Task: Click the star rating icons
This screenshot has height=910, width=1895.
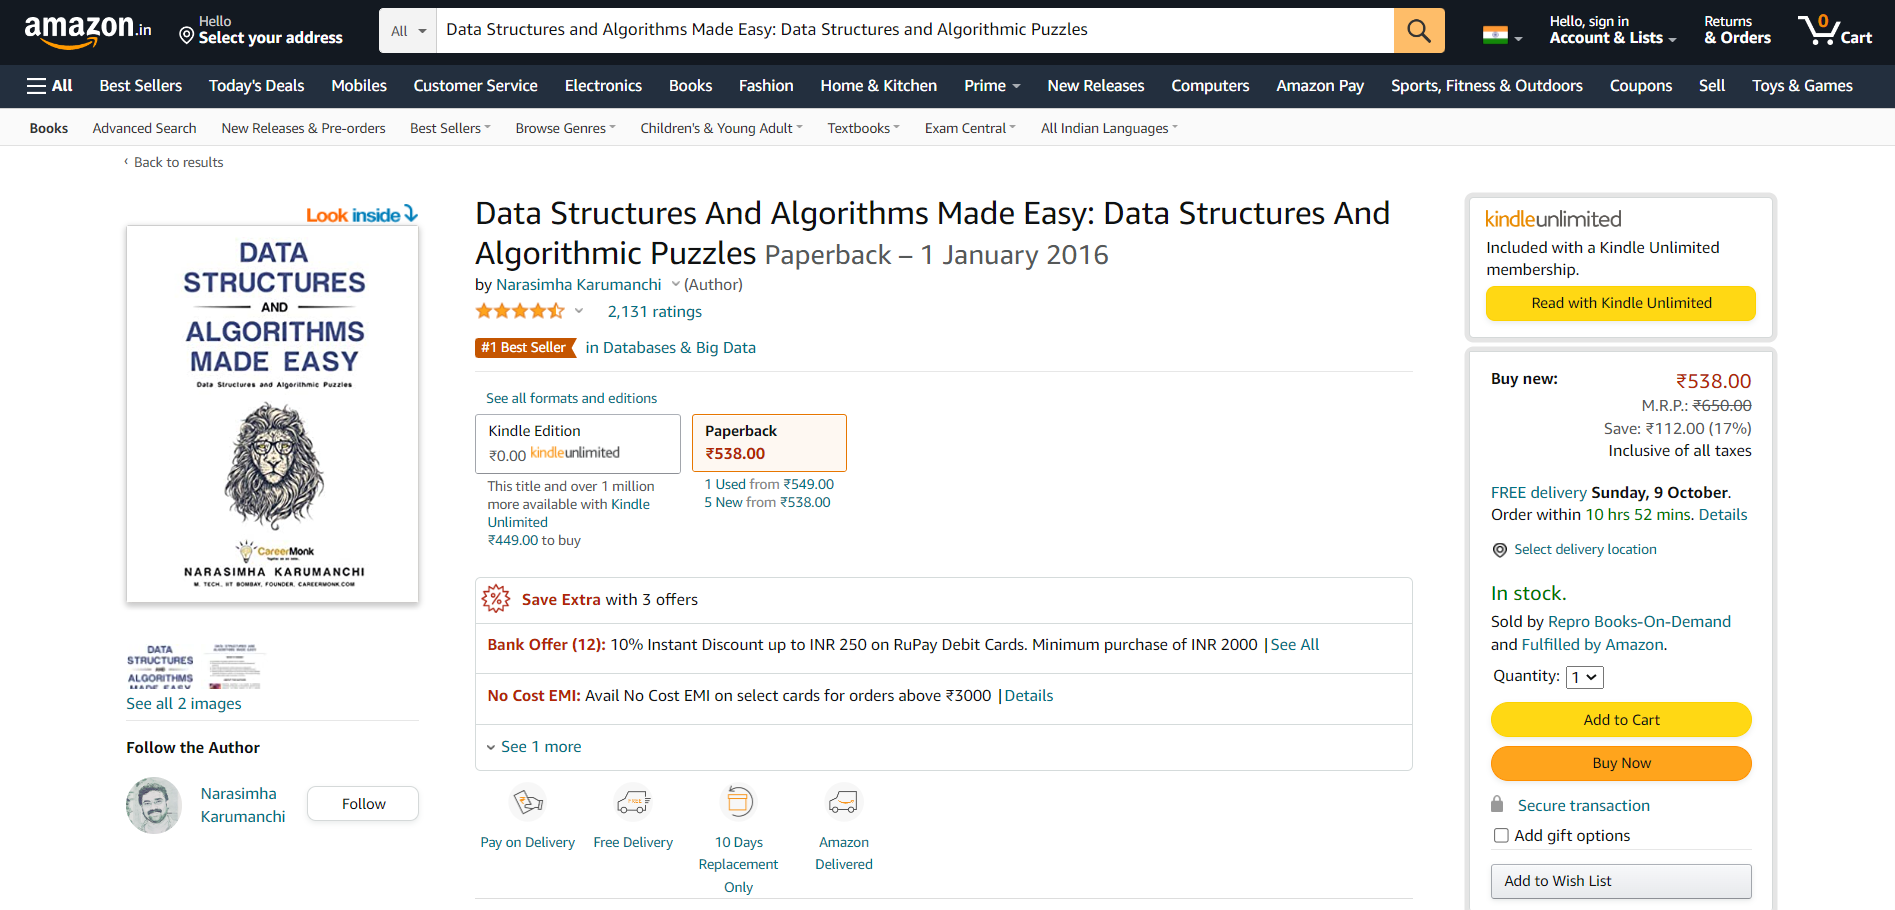Action: tap(520, 311)
